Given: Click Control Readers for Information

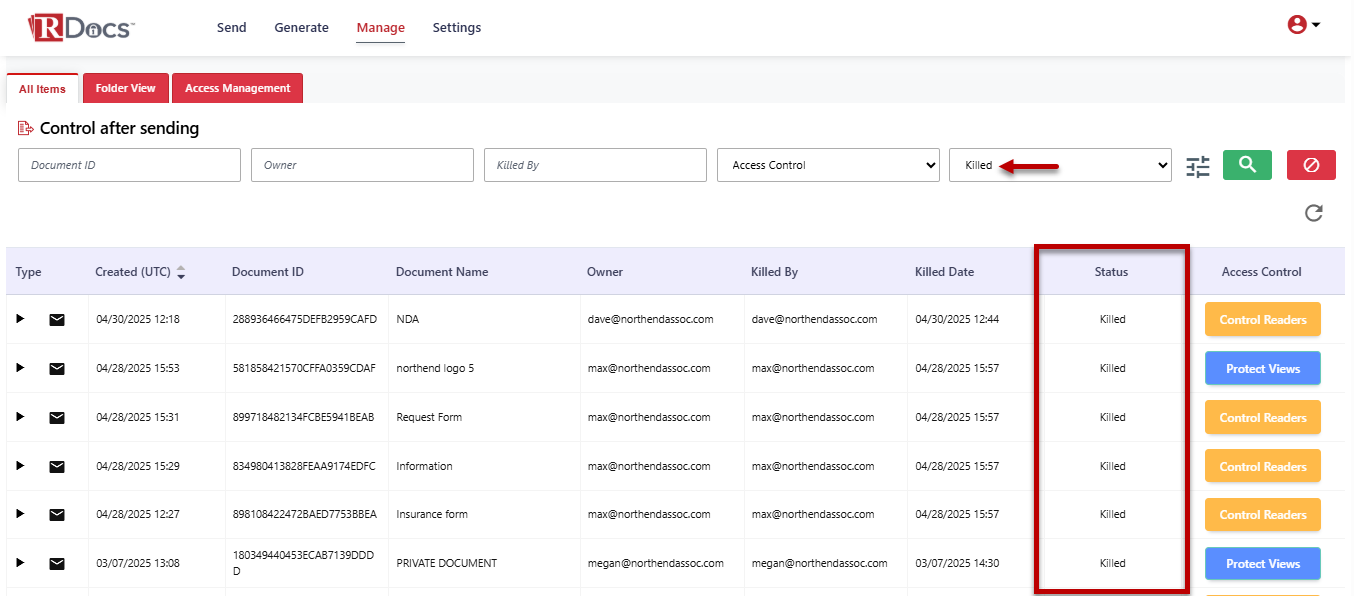Looking at the screenshot, I should click(x=1263, y=467).
